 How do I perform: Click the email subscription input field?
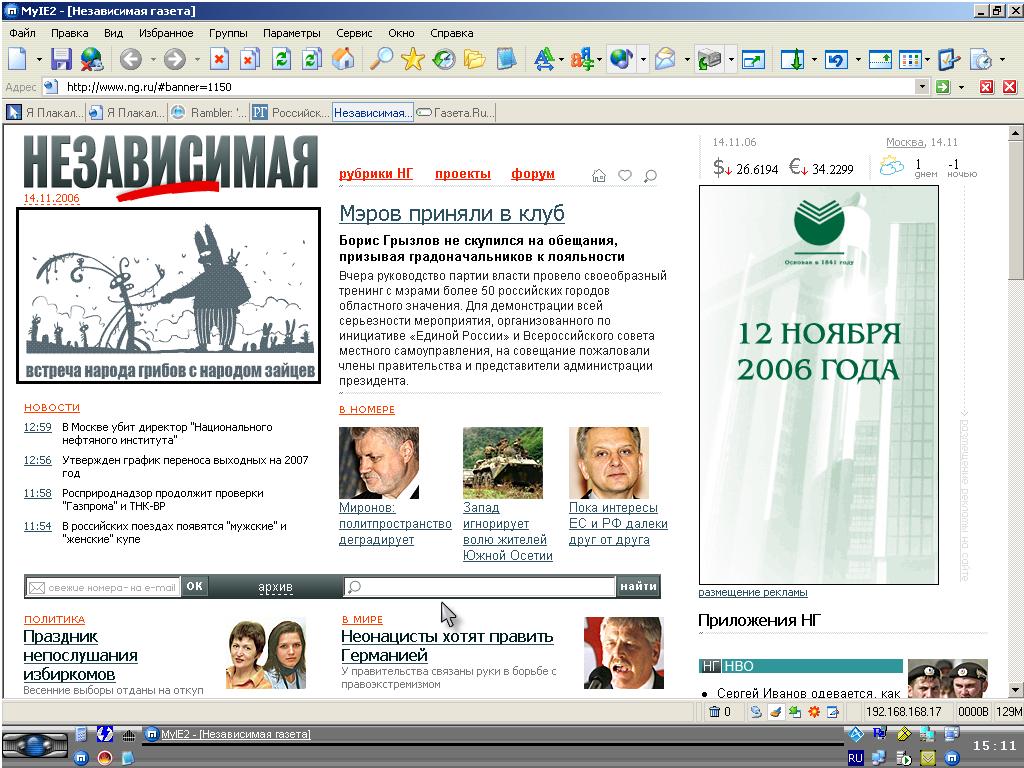(103, 587)
